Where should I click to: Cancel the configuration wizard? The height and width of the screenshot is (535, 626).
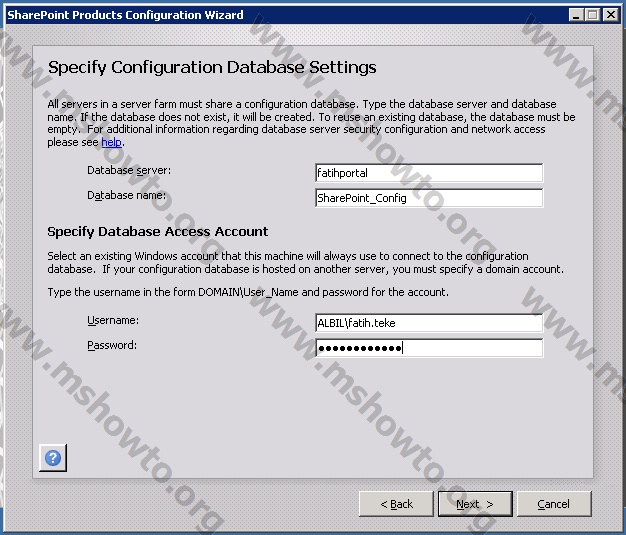tap(554, 504)
